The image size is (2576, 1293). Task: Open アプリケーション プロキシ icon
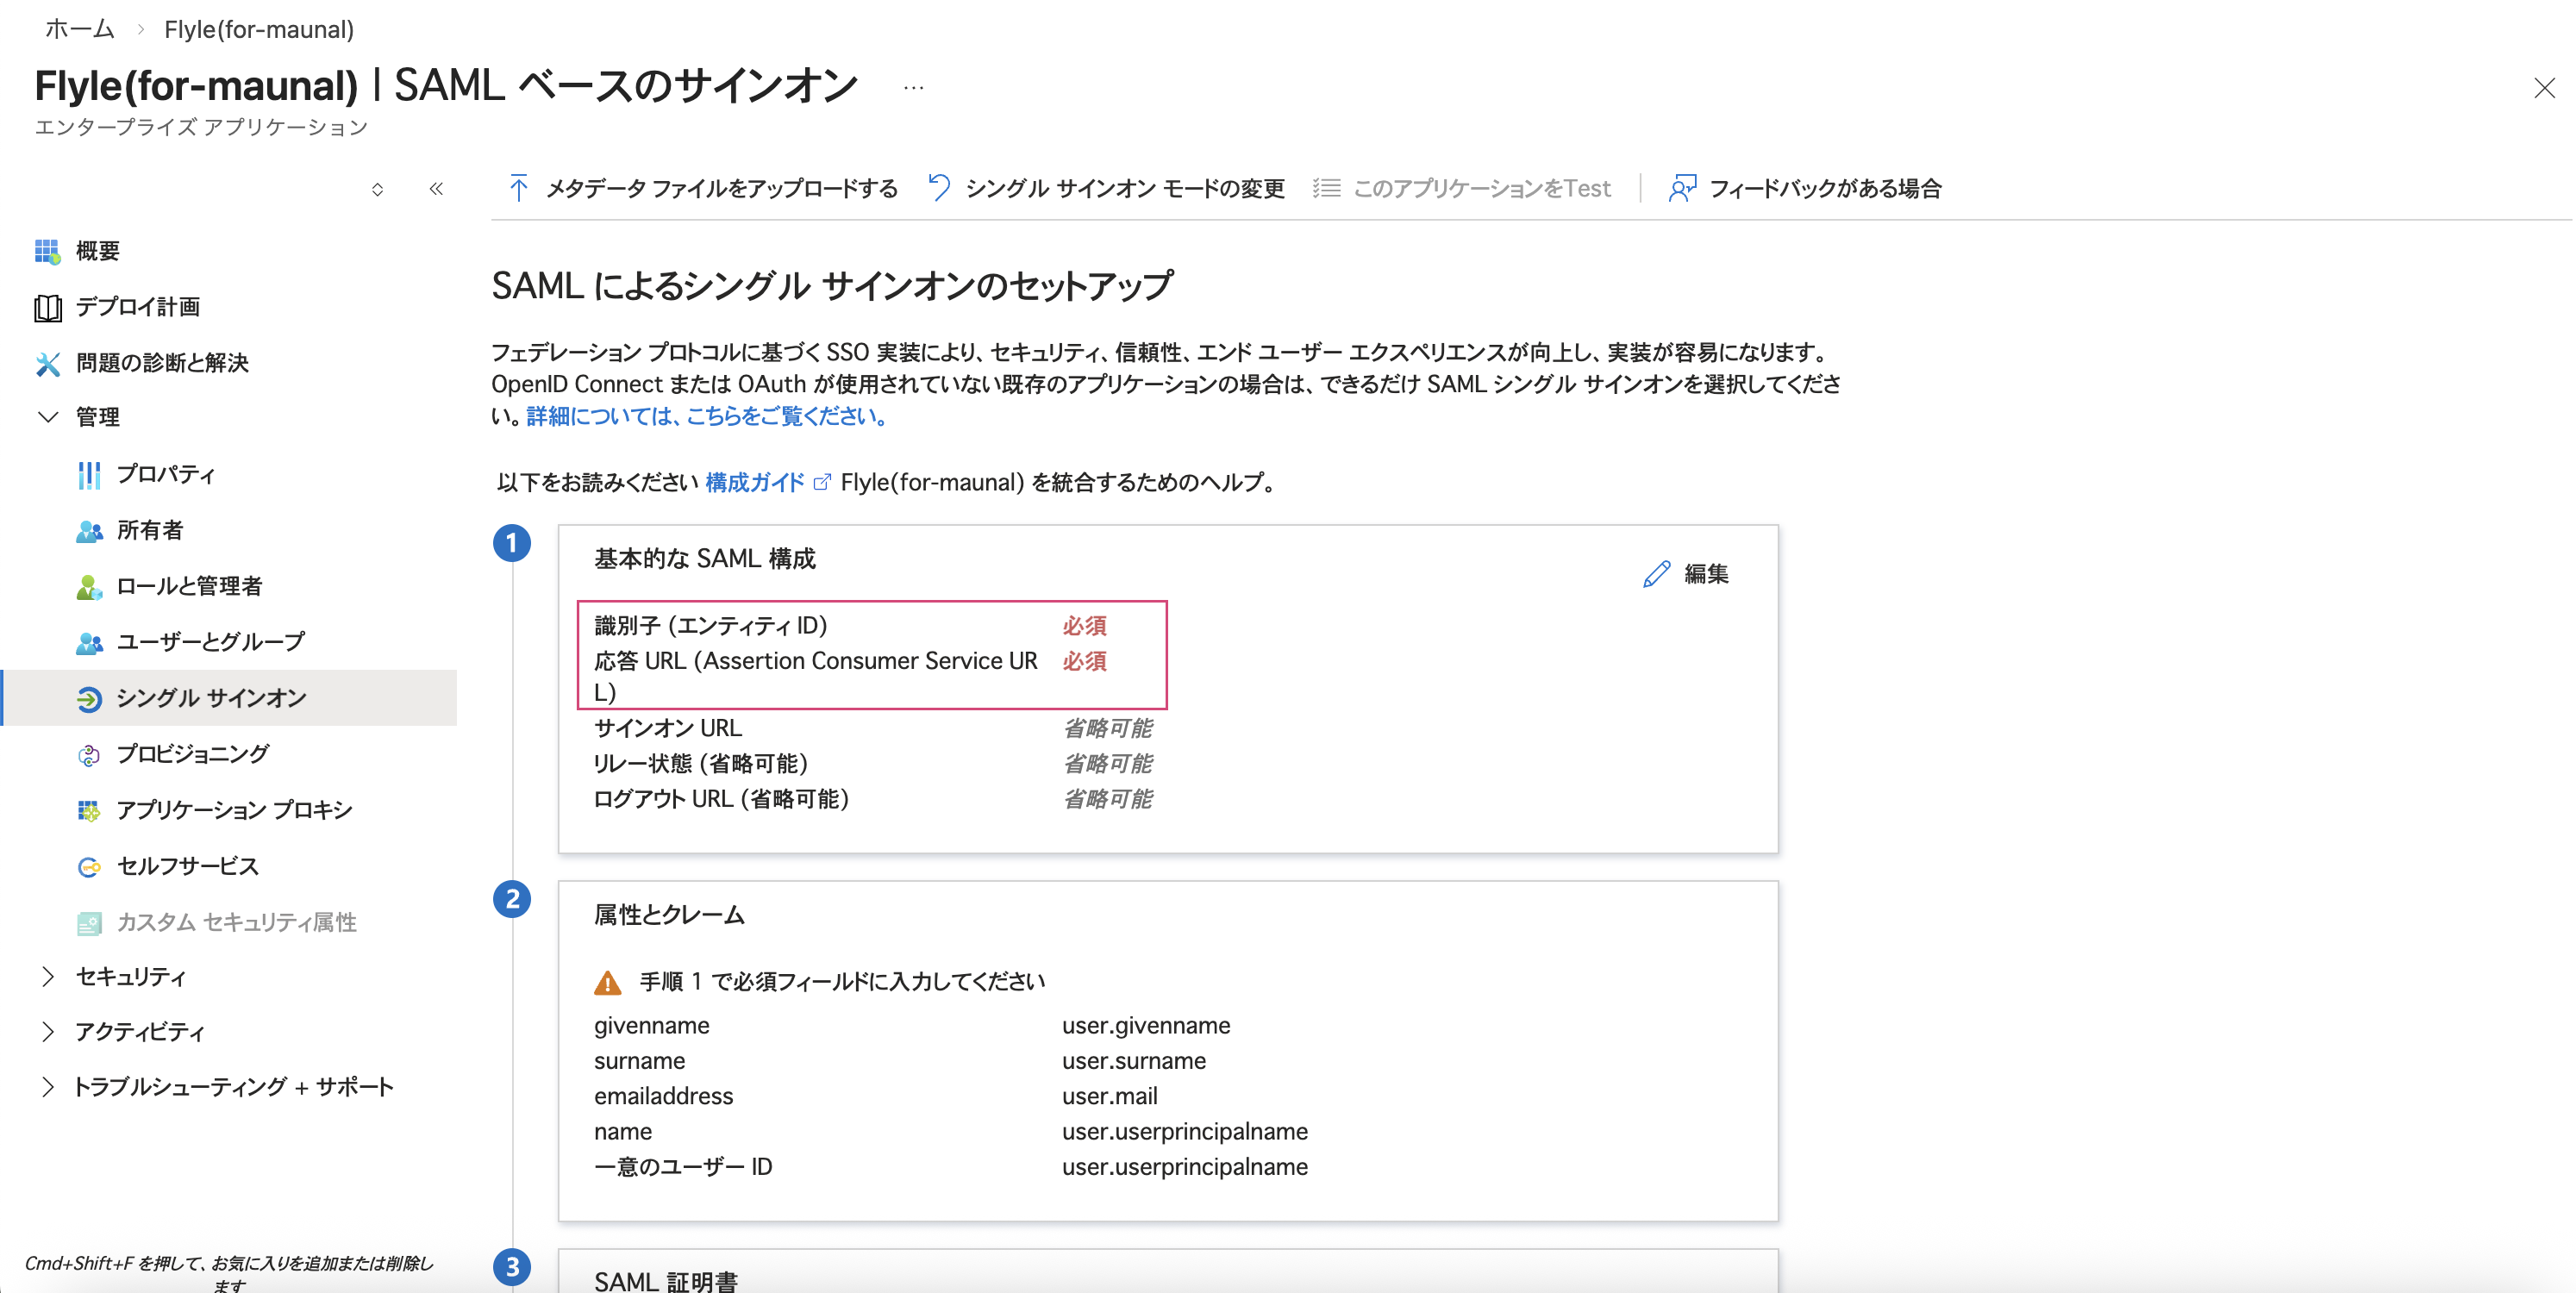click(x=89, y=810)
